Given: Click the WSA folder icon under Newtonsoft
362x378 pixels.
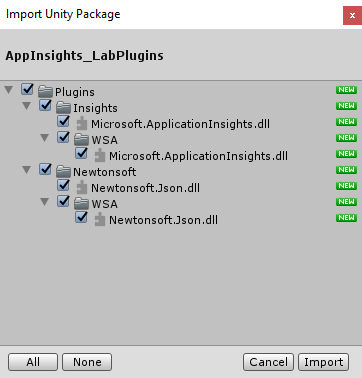Looking at the screenshot, I should pos(81,203).
